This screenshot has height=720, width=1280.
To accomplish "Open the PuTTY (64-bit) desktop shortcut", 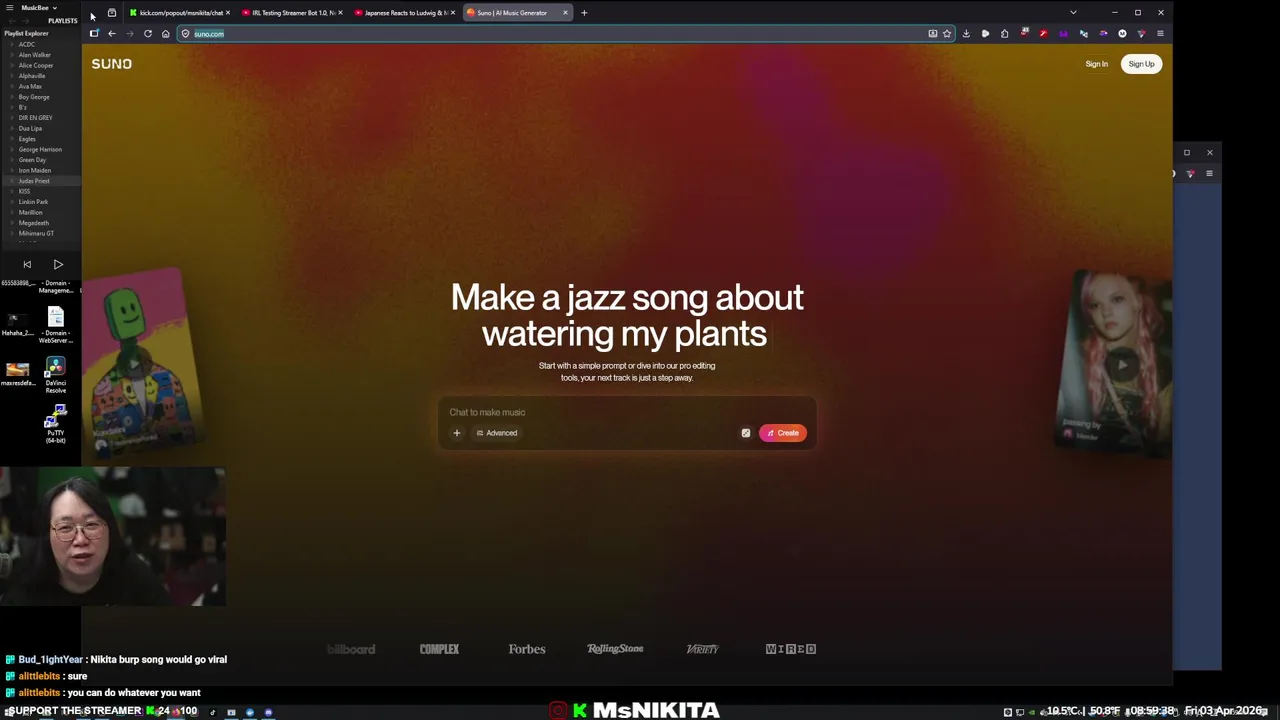I will pyautogui.click(x=55, y=423).
